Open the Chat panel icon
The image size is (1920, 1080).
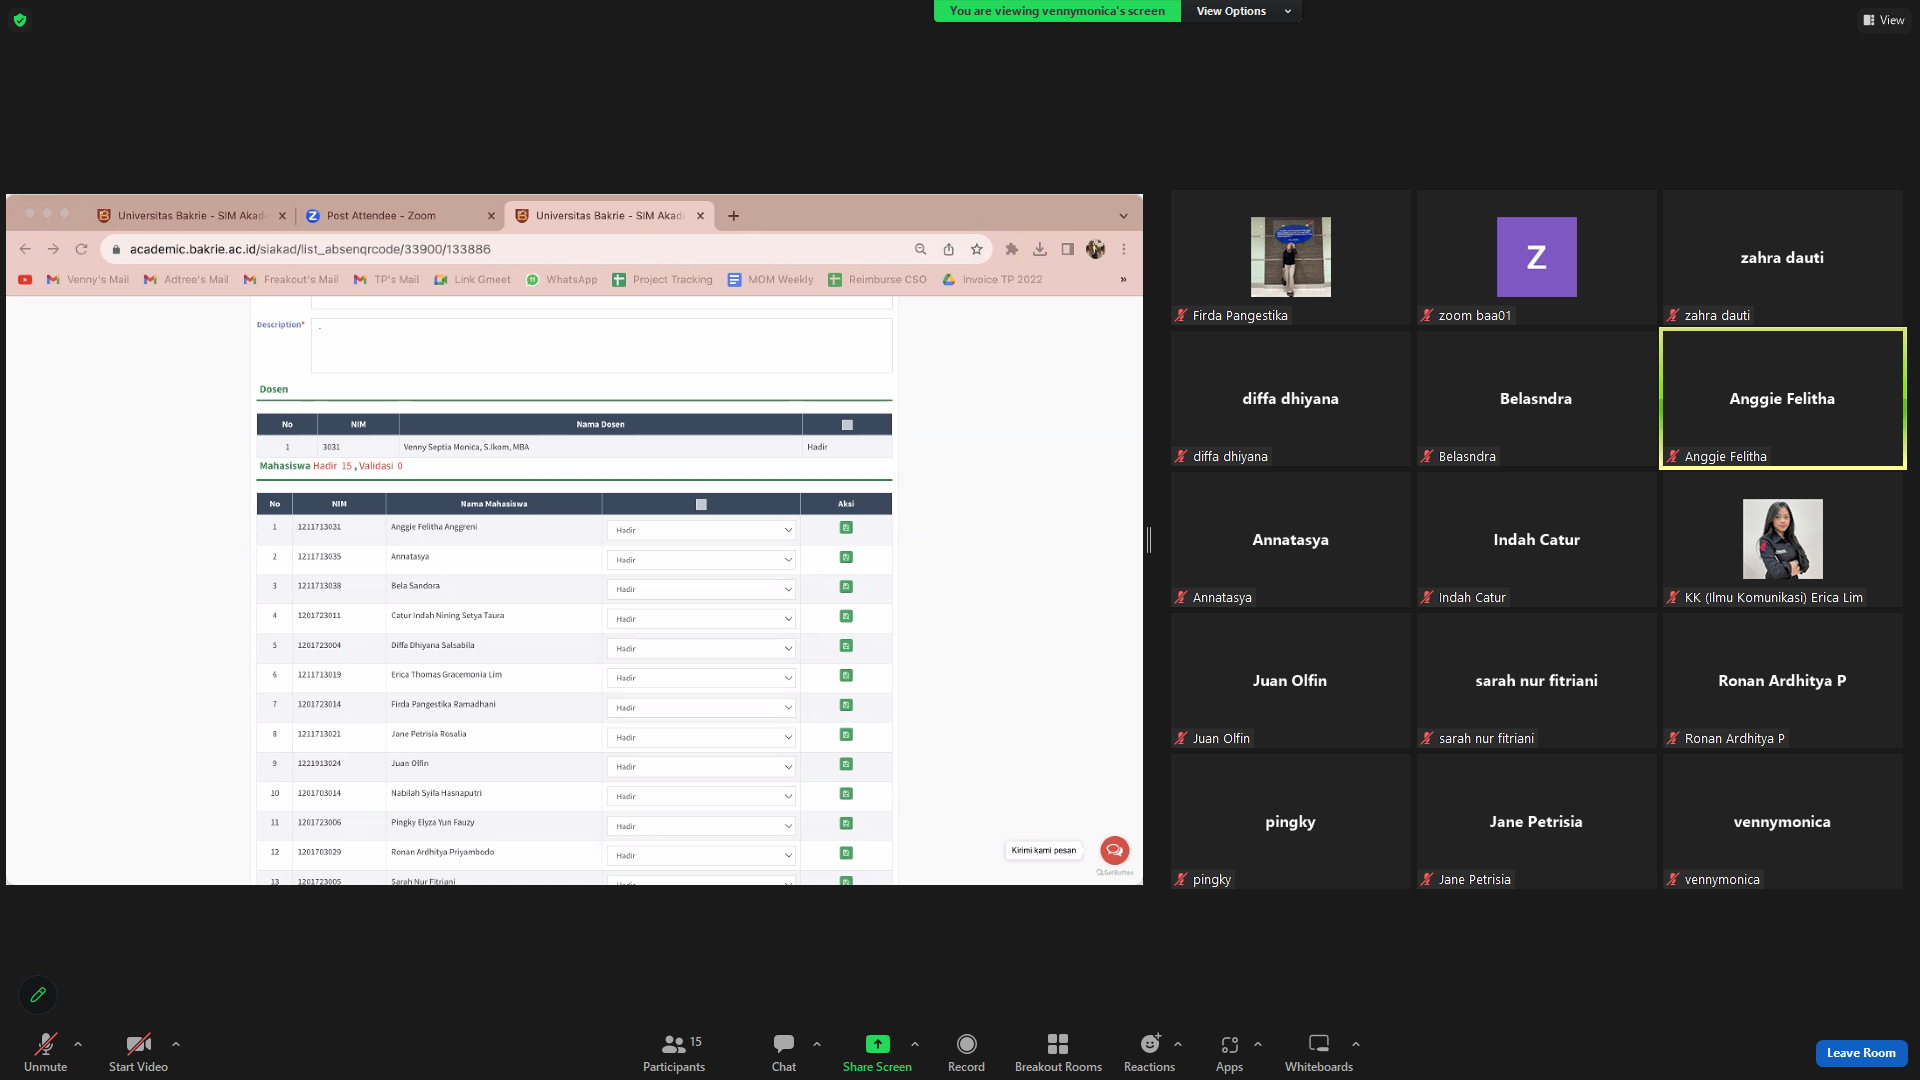pyautogui.click(x=784, y=1044)
